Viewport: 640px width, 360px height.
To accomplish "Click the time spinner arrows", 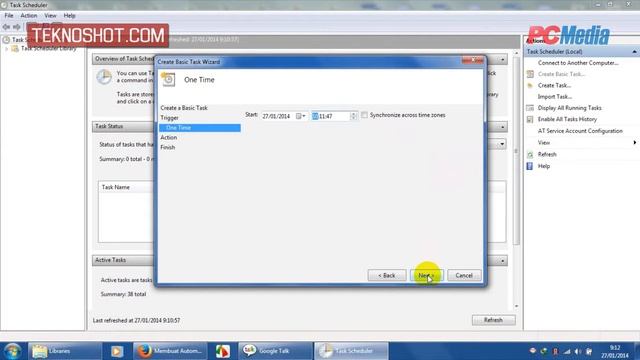I will point(353,116).
